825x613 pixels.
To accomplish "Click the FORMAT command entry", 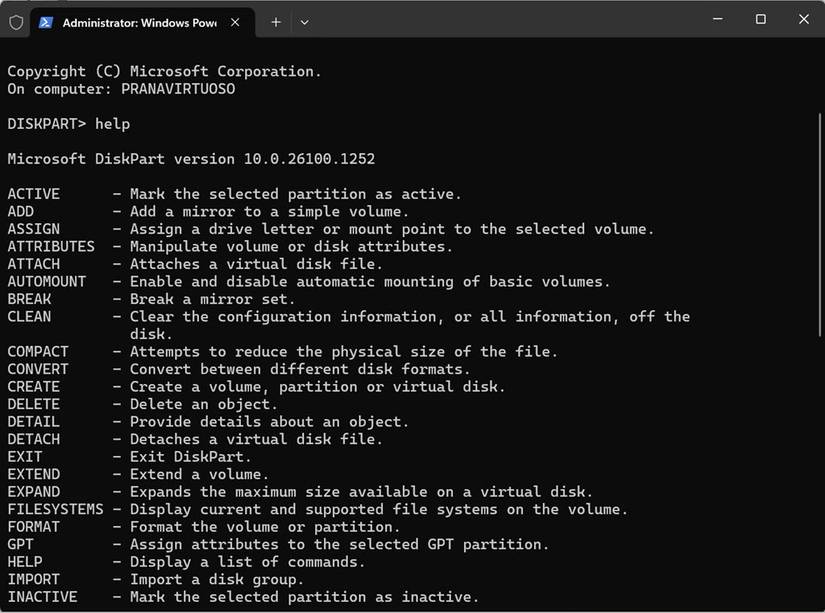I will pos(33,526).
